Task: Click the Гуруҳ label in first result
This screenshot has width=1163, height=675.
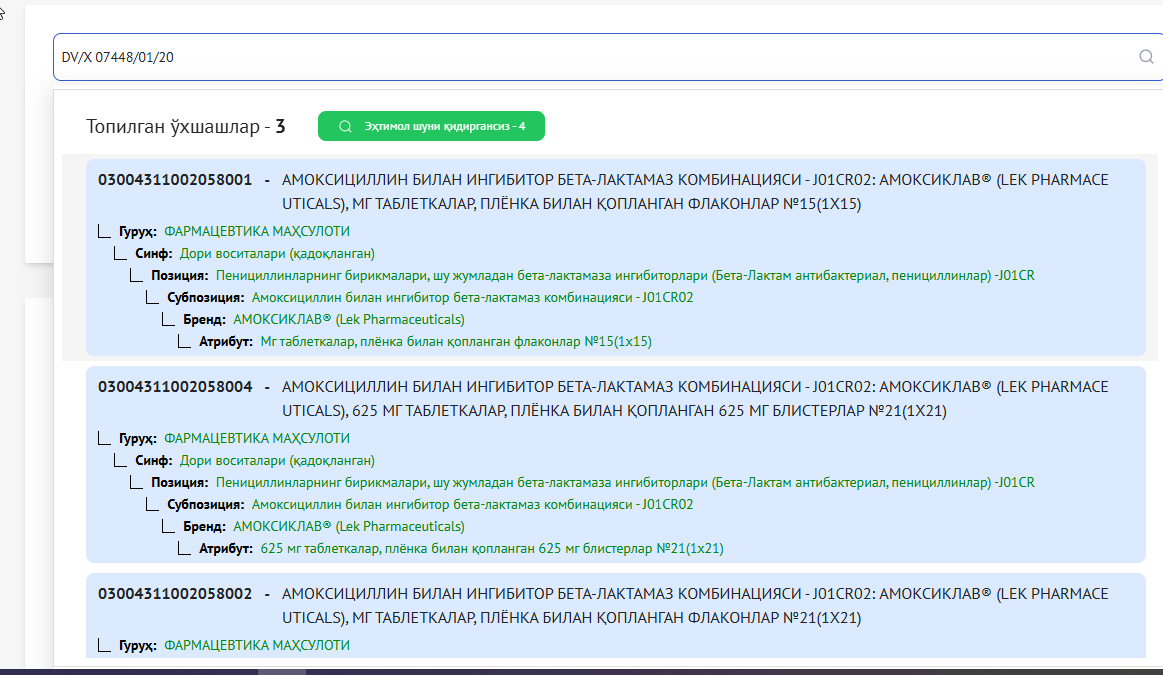Action: tap(138, 231)
